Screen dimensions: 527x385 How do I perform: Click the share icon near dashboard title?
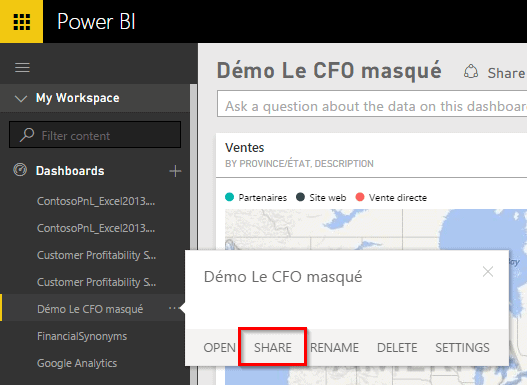(x=471, y=72)
